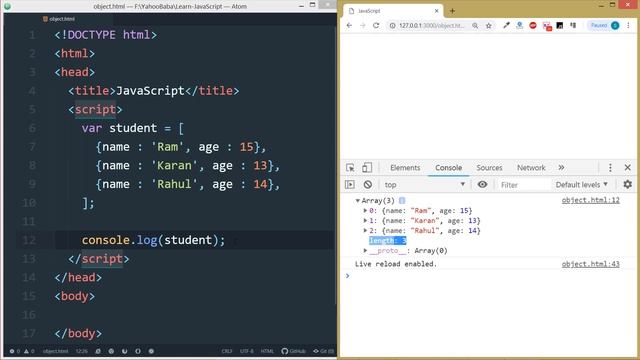Image resolution: width=640 pixels, height=360 pixels.
Task: Open the top context dropdown
Action: 424,184
